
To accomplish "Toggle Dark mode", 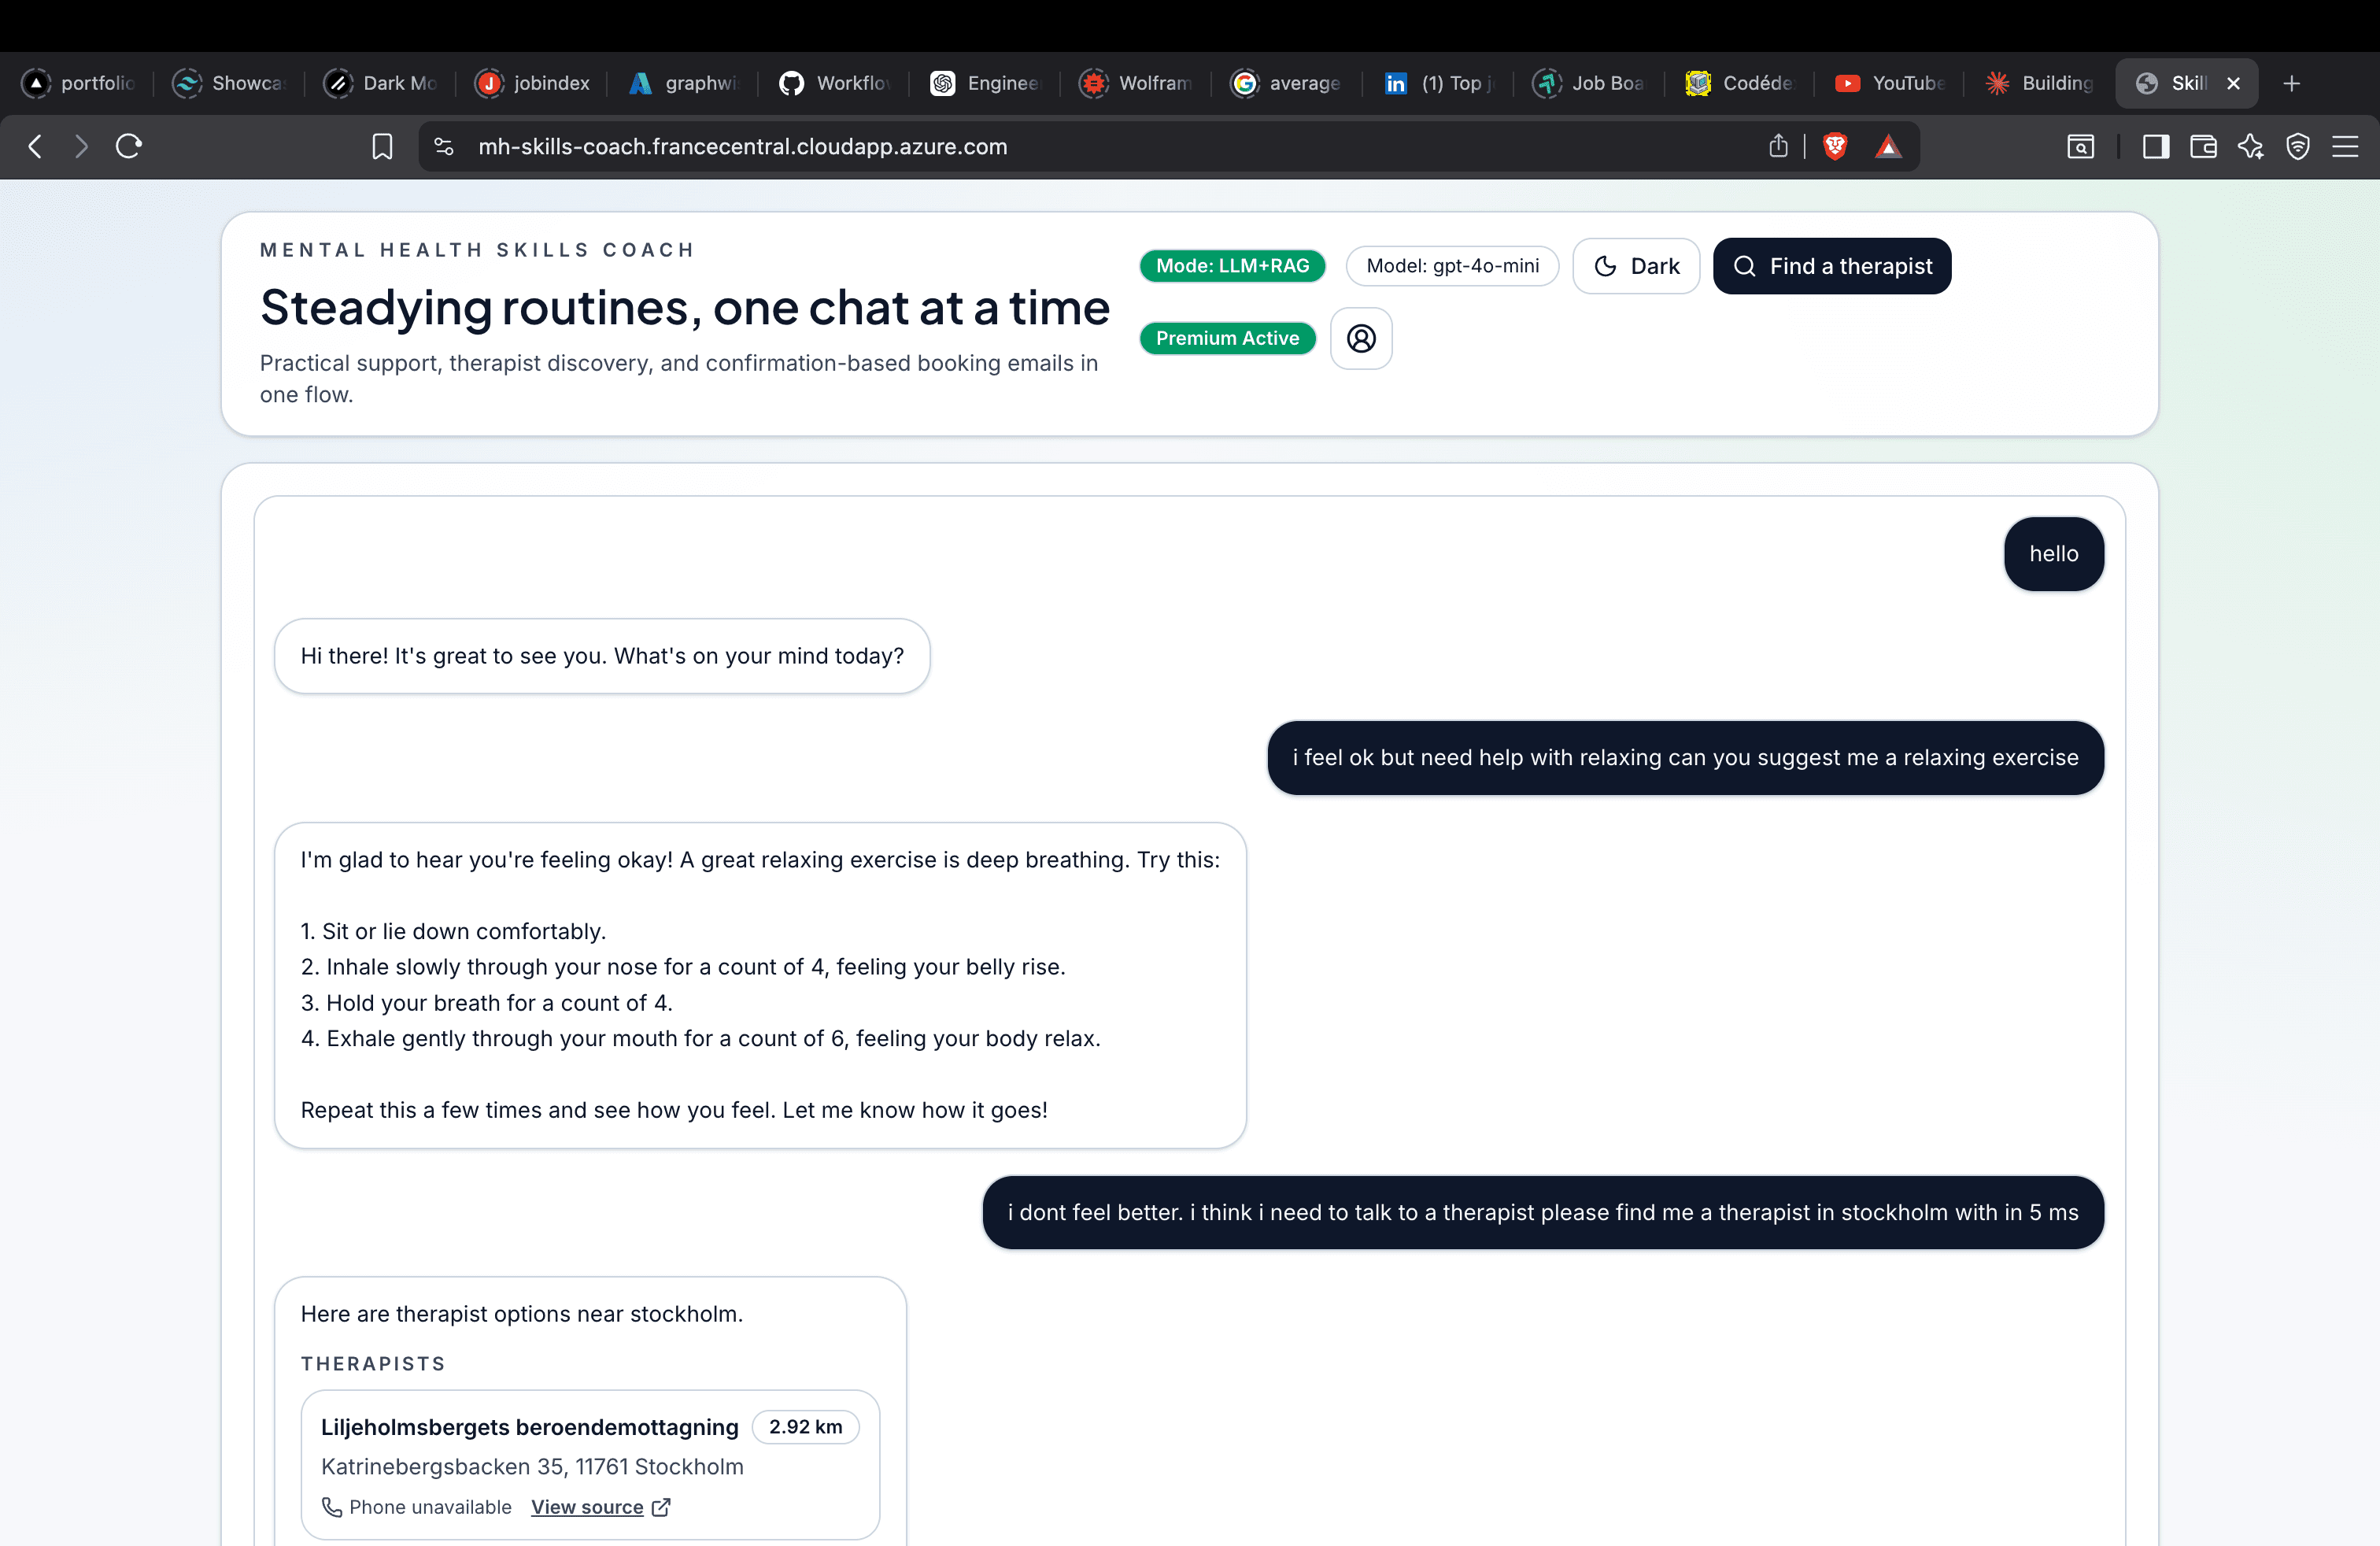I will tap(1636, 266).
